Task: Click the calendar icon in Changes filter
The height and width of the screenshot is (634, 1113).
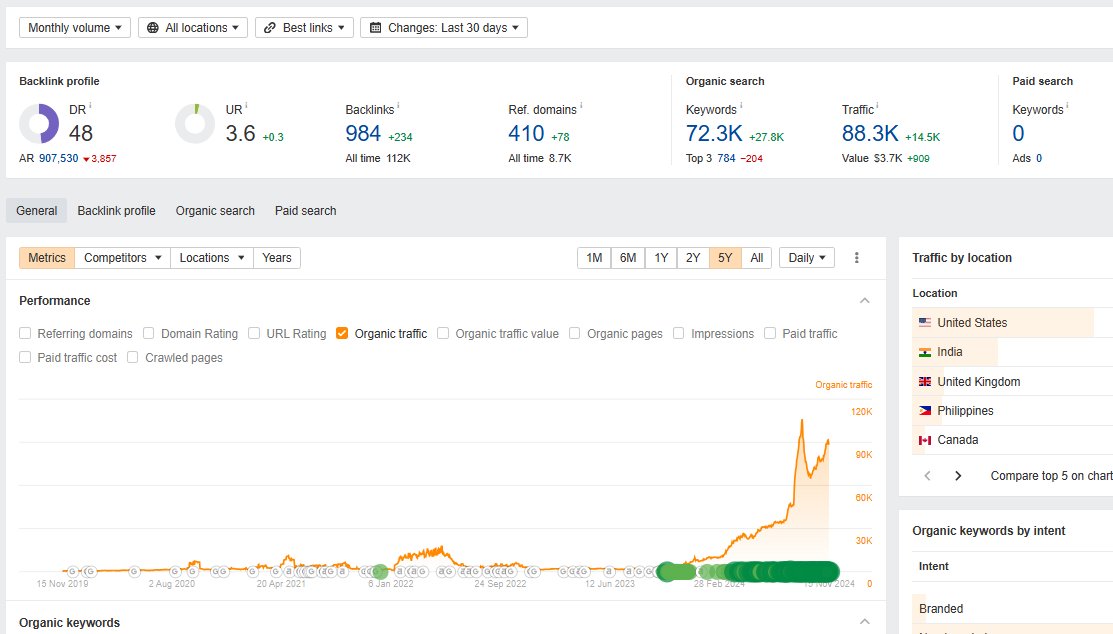Action: pyautogui.click(x=375, y=28)
